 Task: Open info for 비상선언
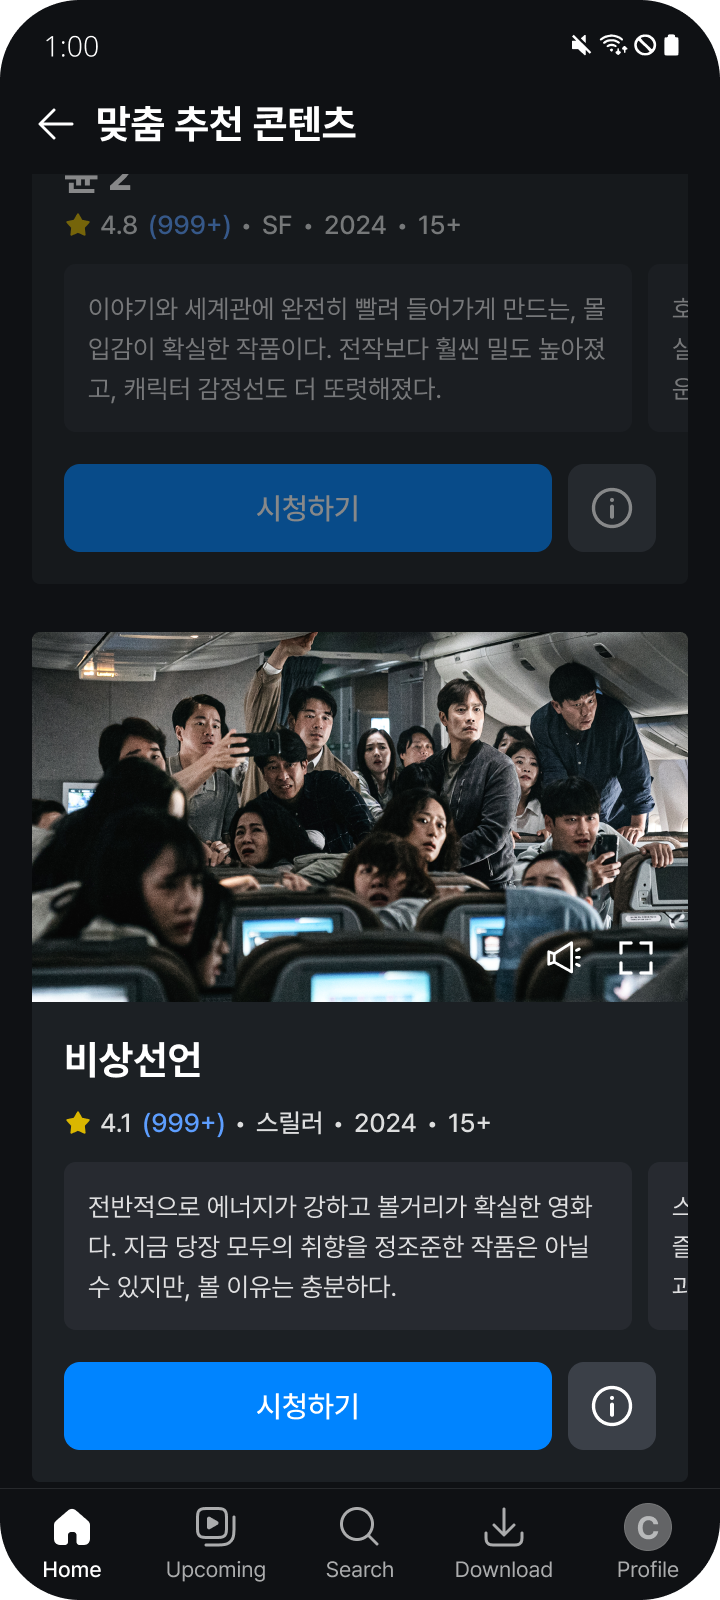612,1406
